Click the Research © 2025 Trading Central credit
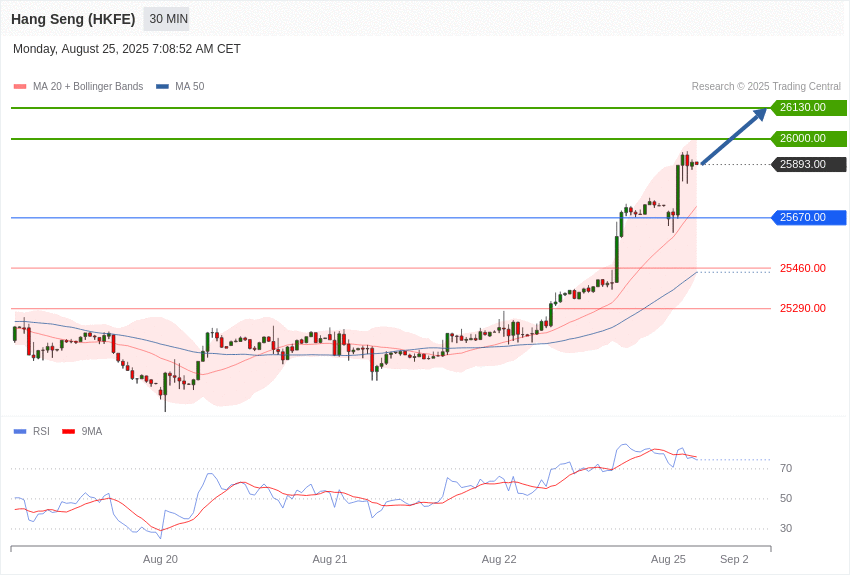Viewport: 850px width, 576px height. pos(766,86)
